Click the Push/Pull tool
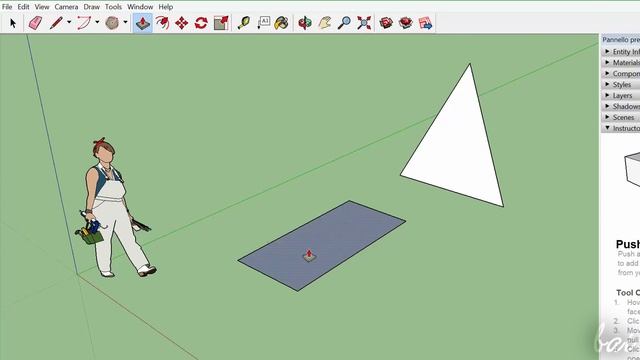 142,23
